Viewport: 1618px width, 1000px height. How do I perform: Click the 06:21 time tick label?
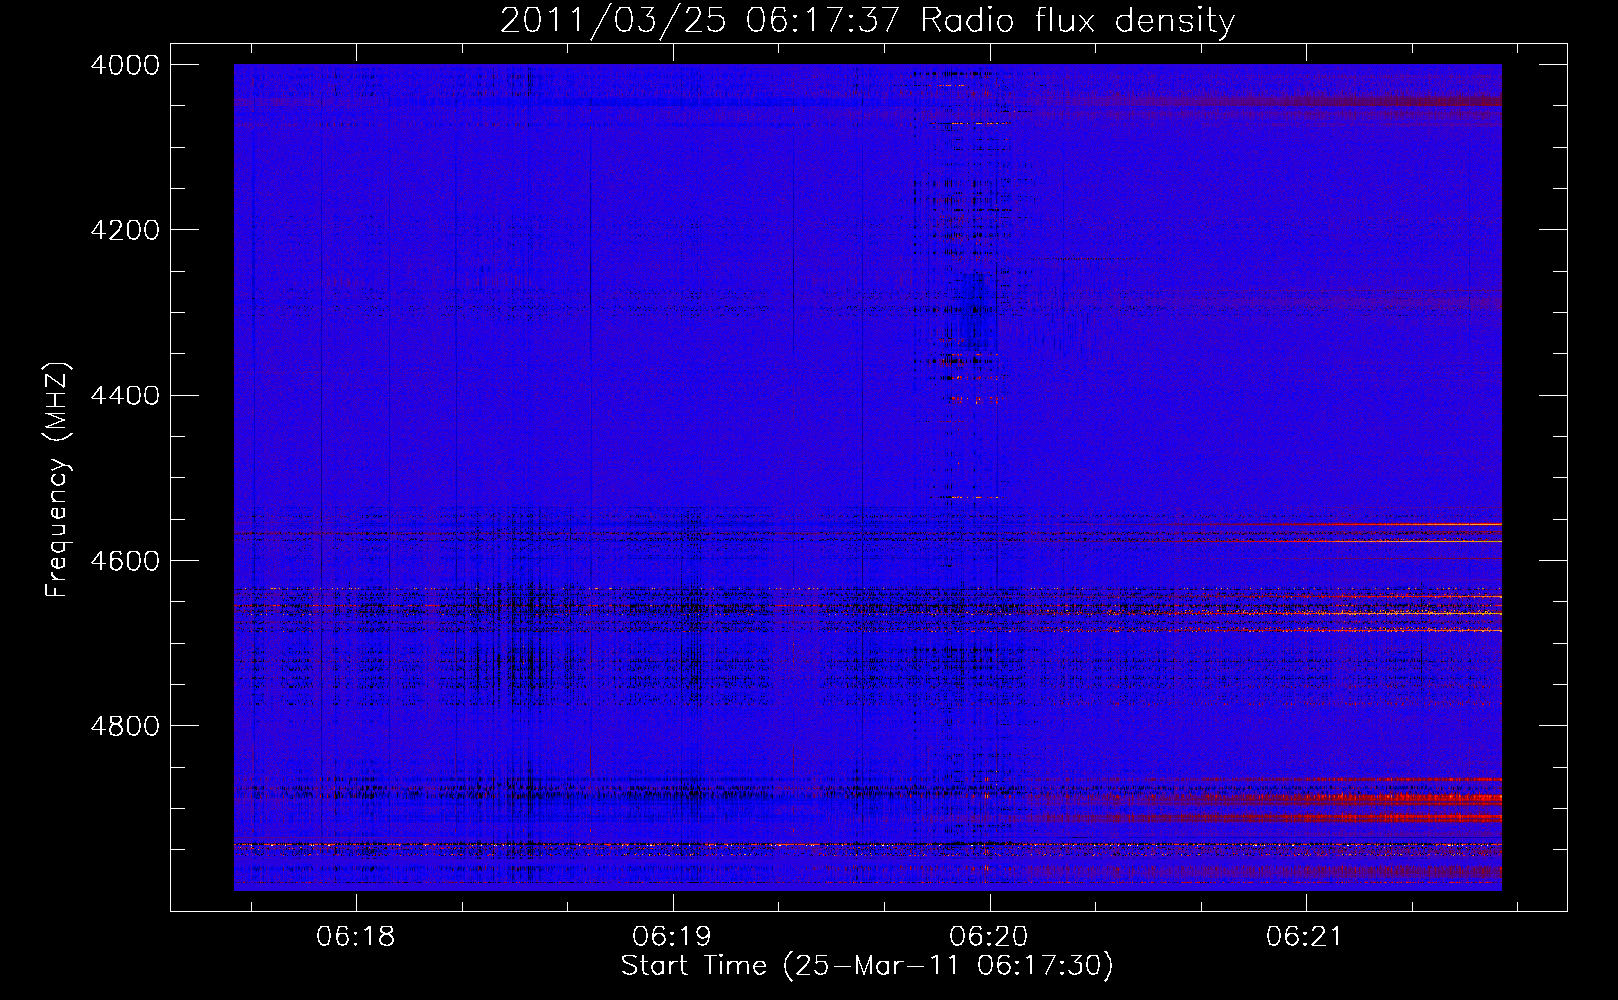(x=1305, y=937)
